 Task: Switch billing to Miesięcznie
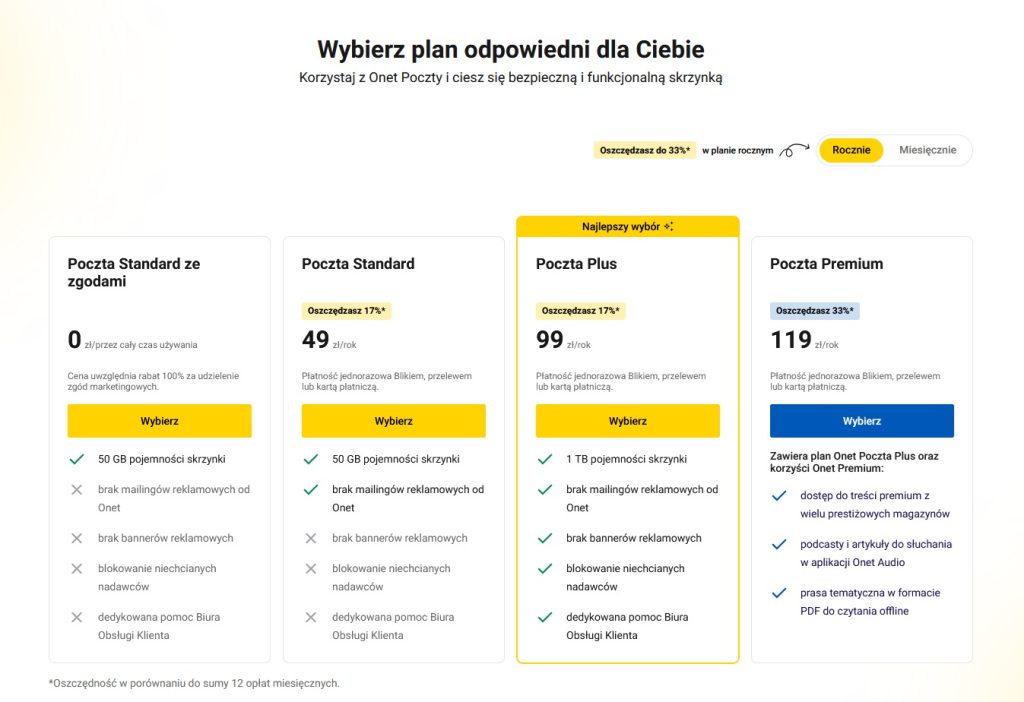(x=927, y=150)
